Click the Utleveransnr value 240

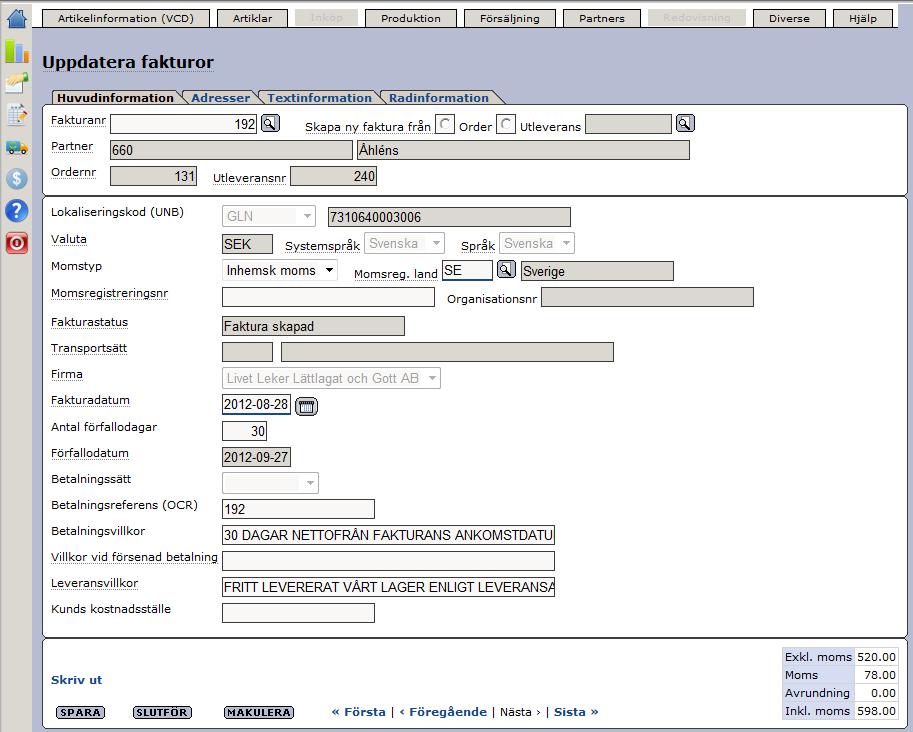[x=334, y=176]
